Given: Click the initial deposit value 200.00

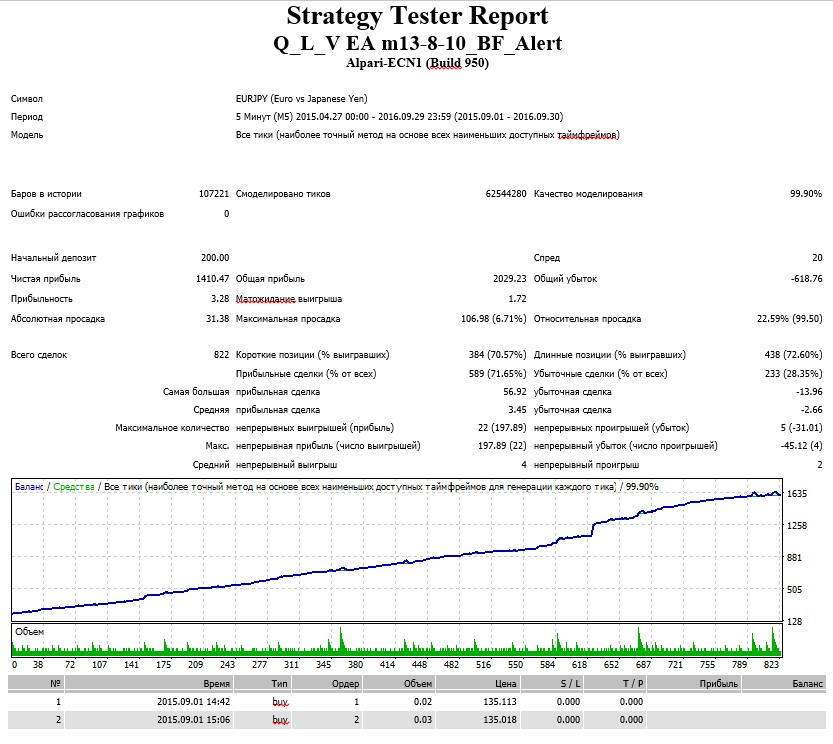Looking at the screenshot, I should coord(215,257).
